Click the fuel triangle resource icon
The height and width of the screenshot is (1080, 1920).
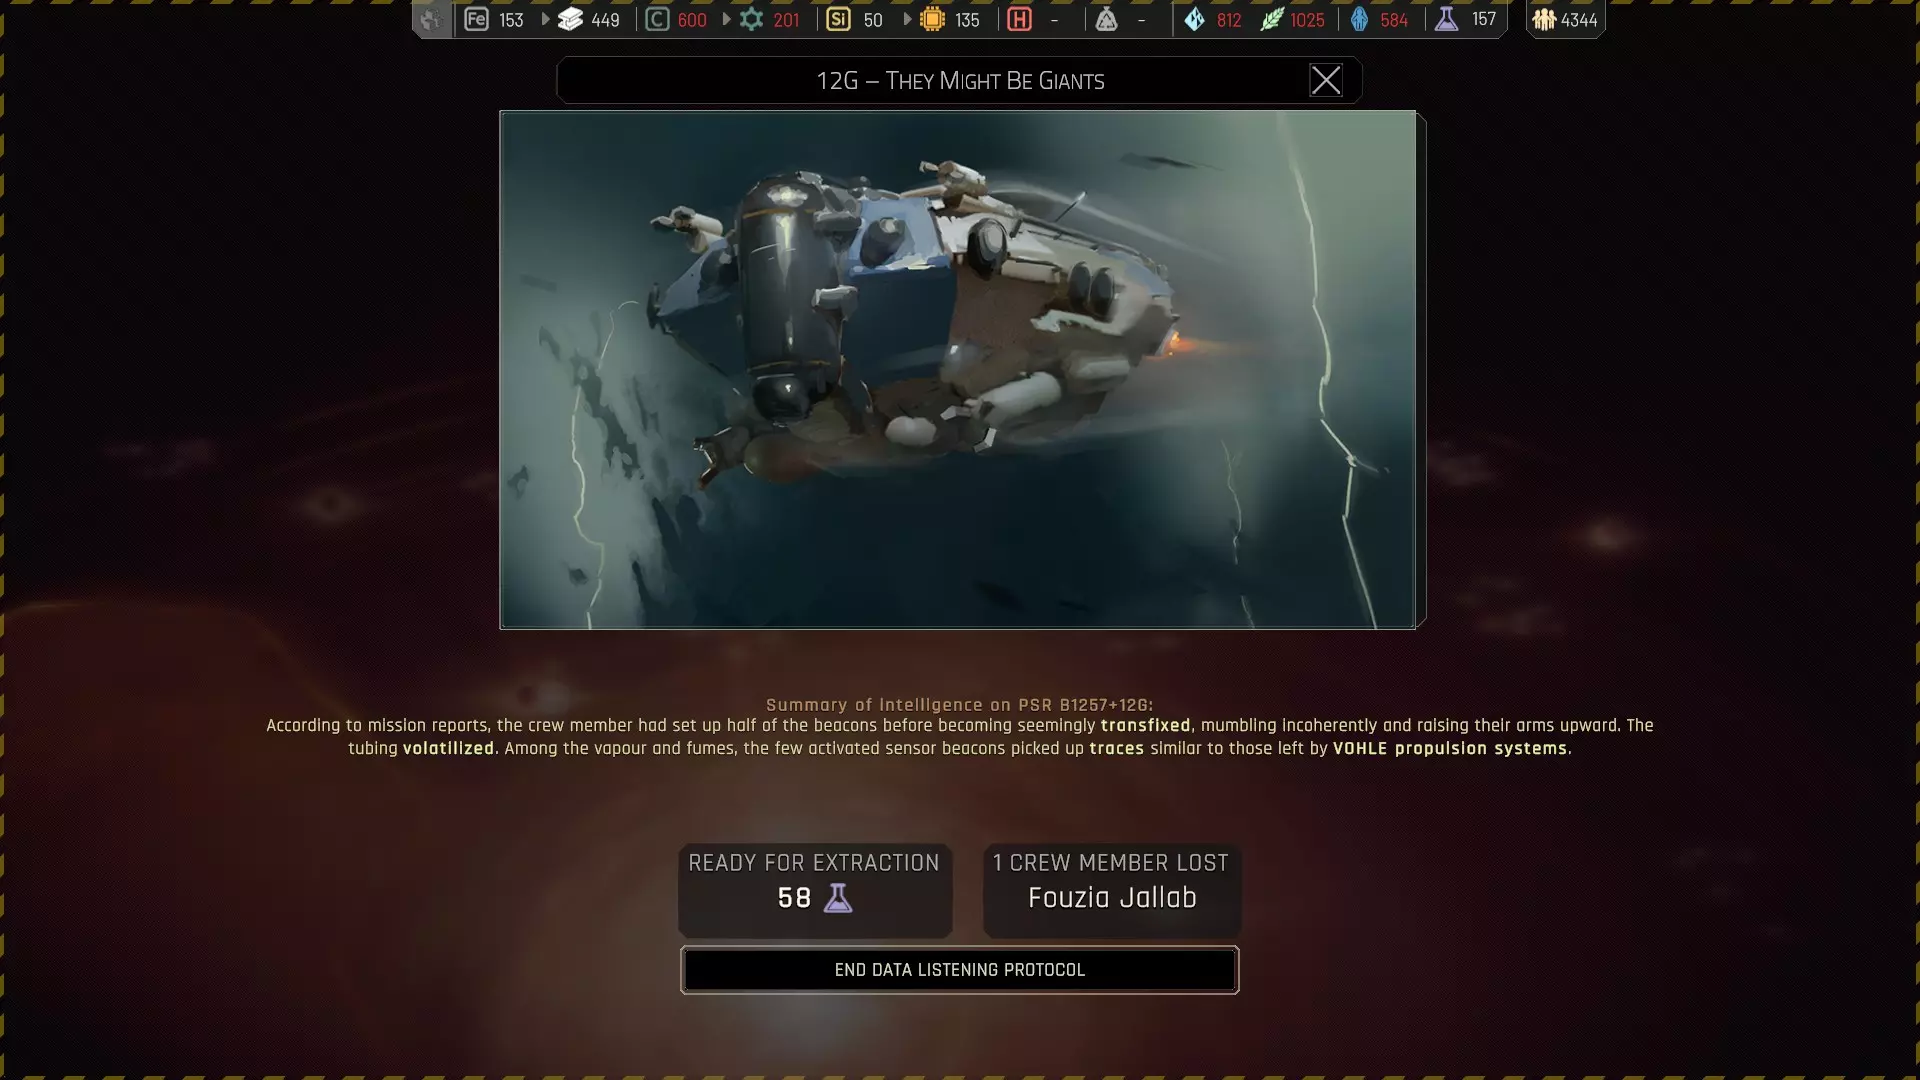1106,20
